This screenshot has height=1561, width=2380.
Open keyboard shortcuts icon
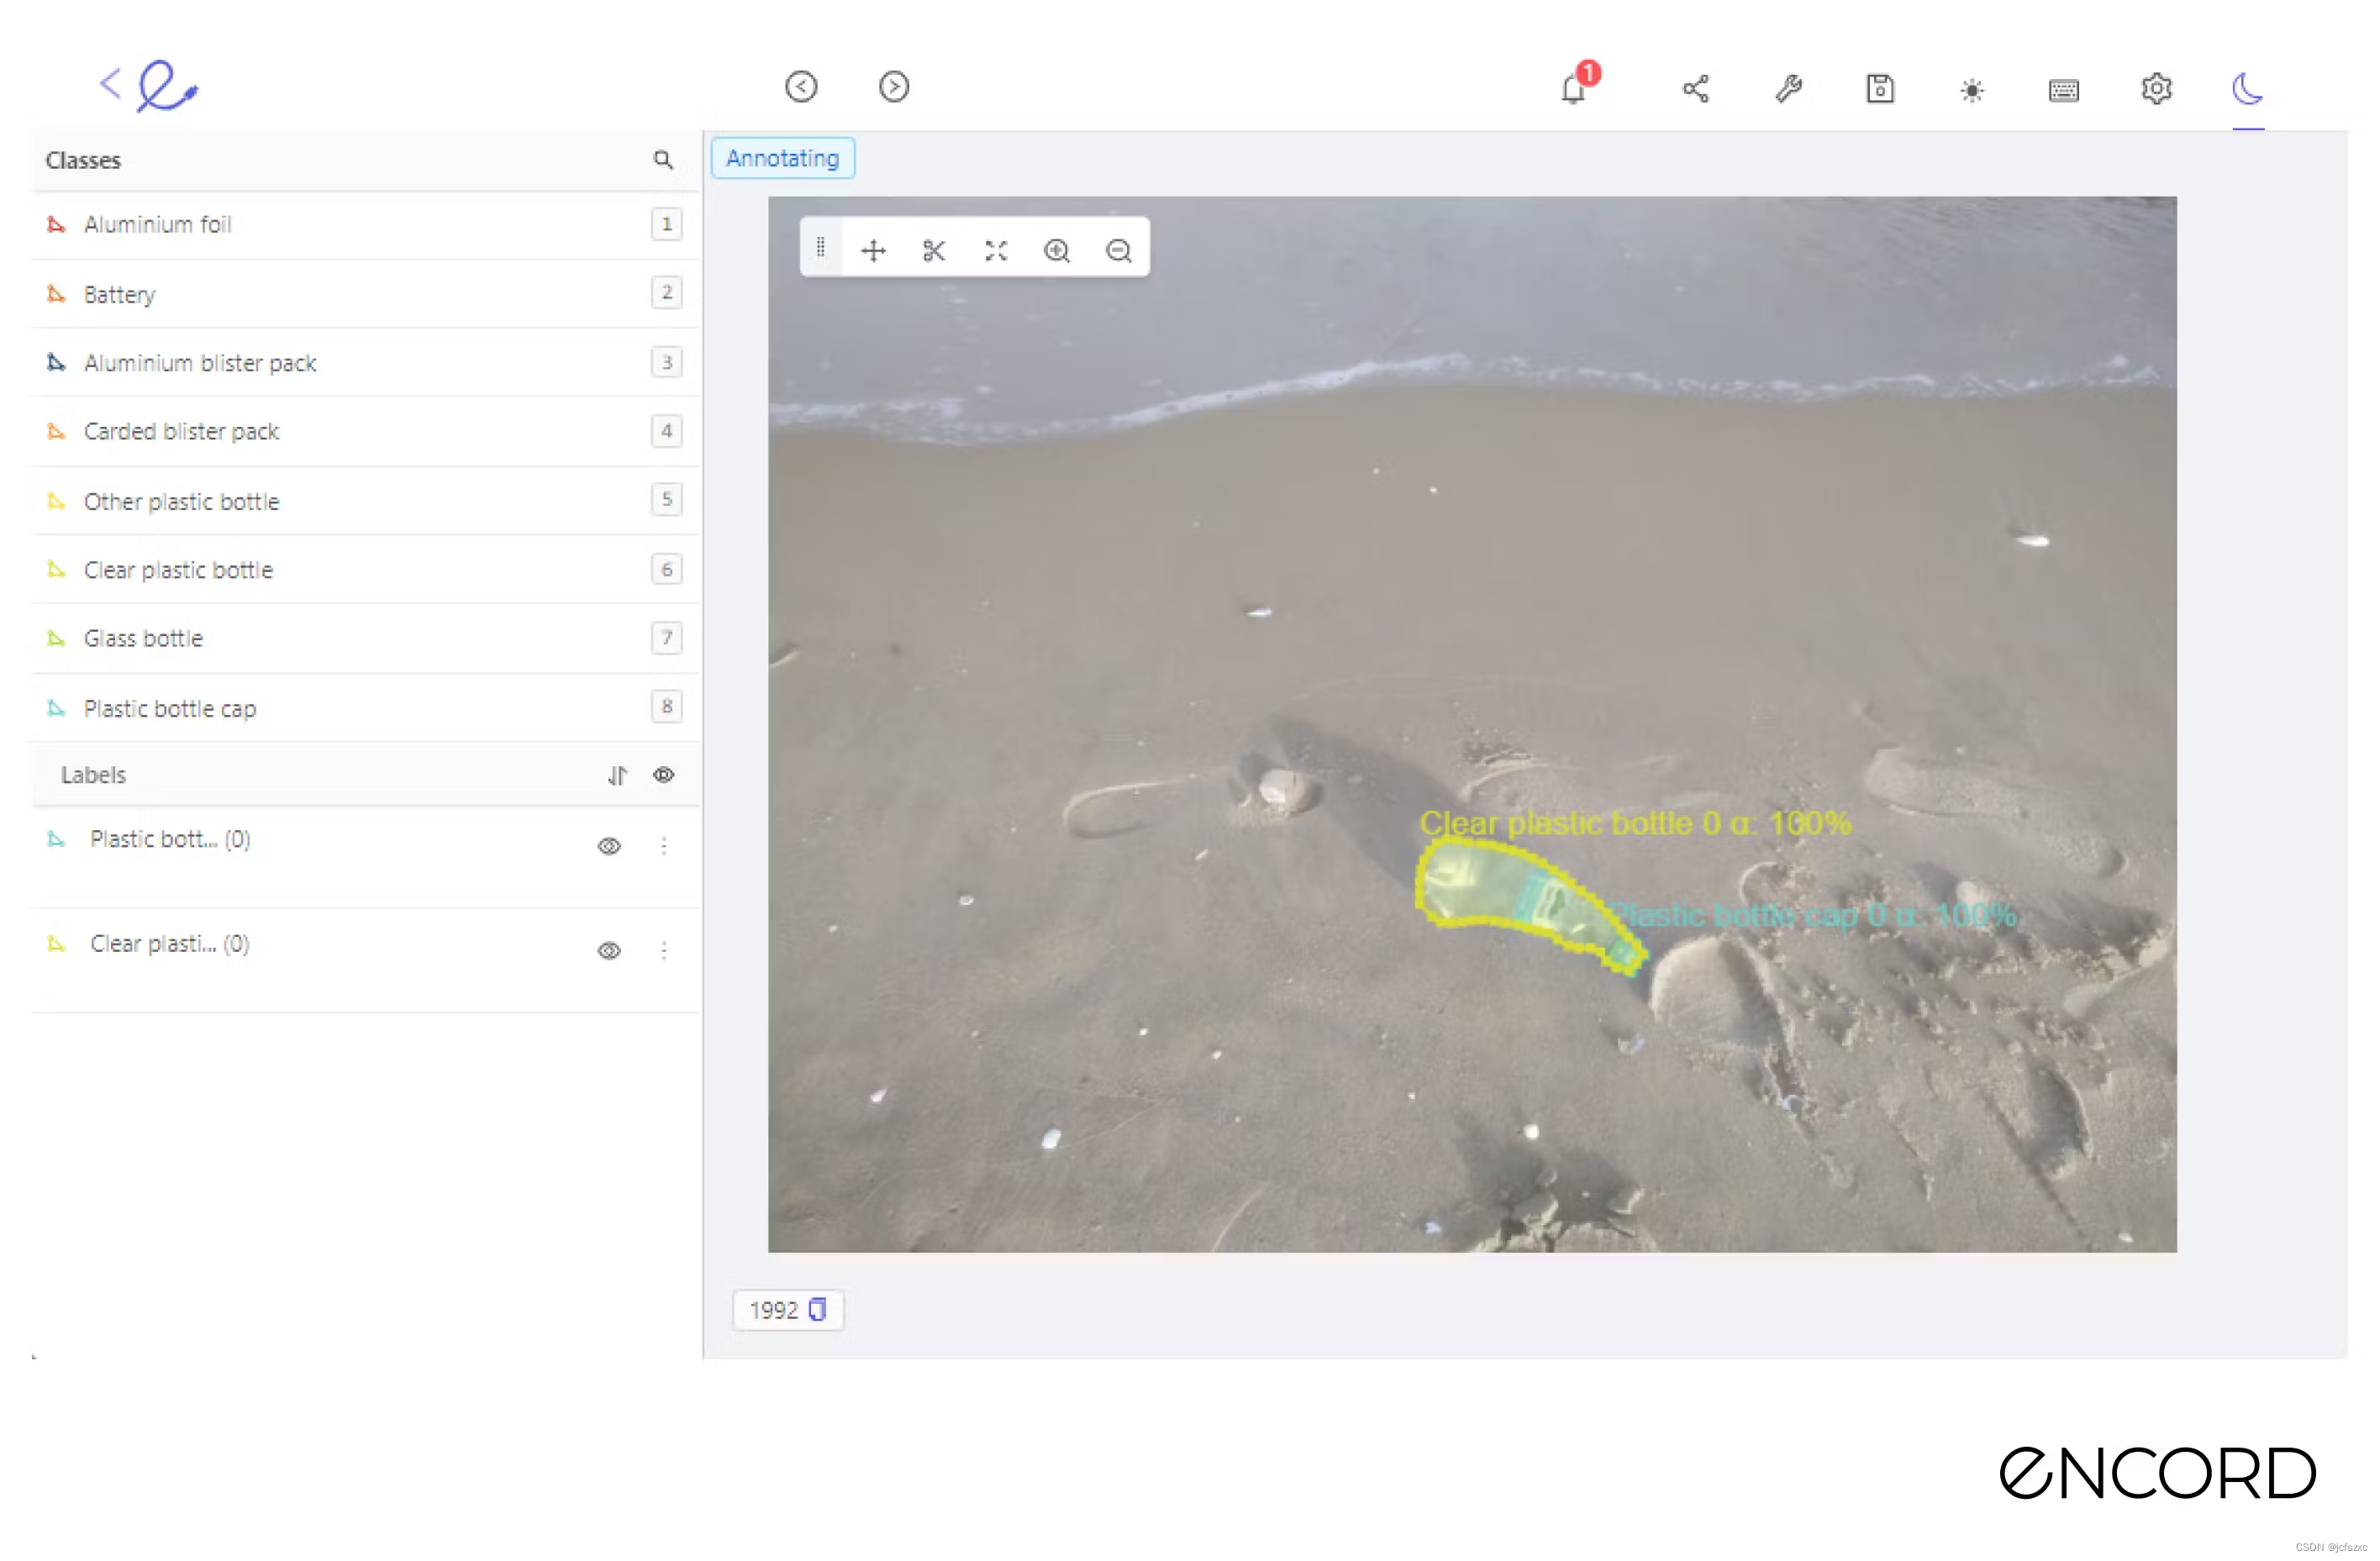pos(2064,91)
